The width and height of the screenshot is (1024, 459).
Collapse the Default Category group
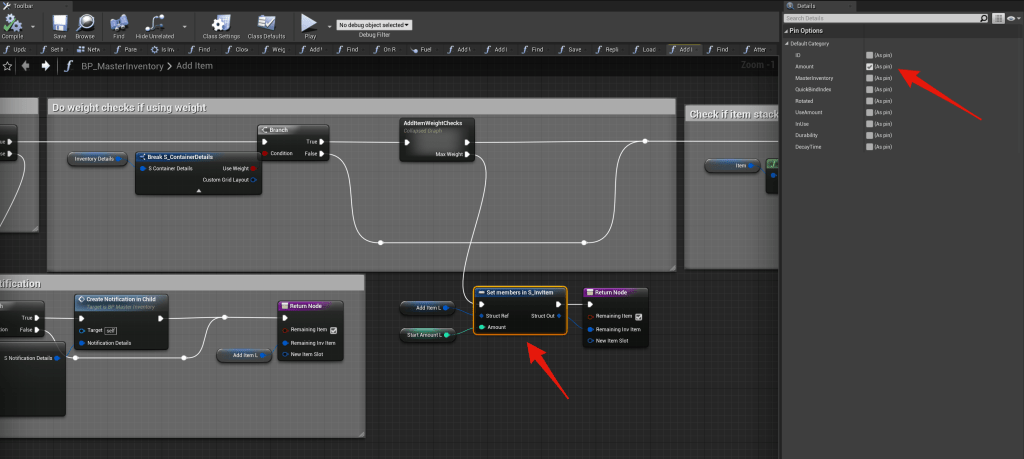tap(788, 44)
